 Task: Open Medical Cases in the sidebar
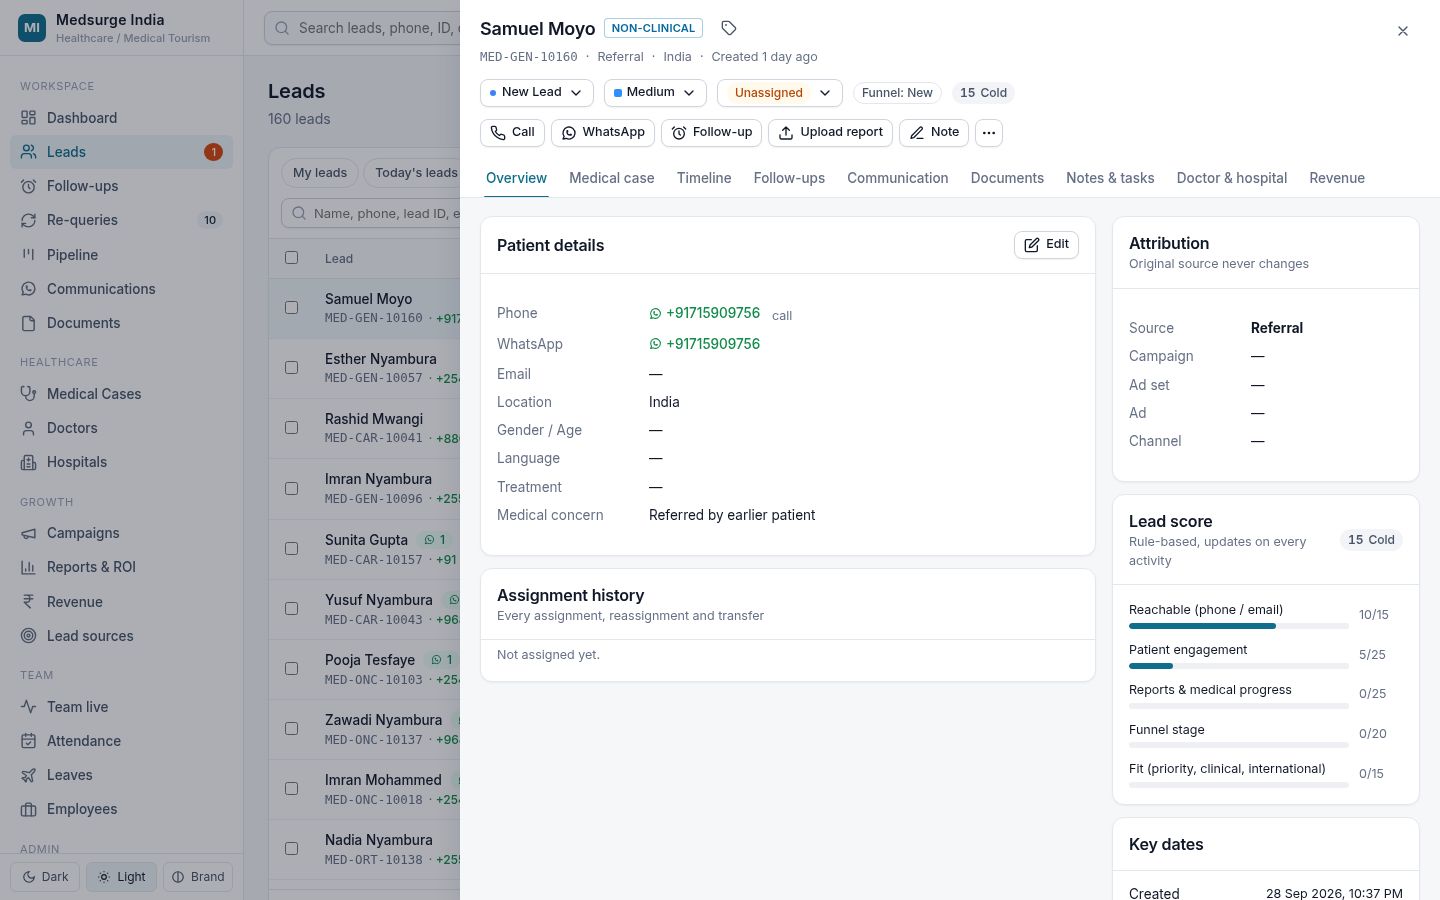click(121, 394)
